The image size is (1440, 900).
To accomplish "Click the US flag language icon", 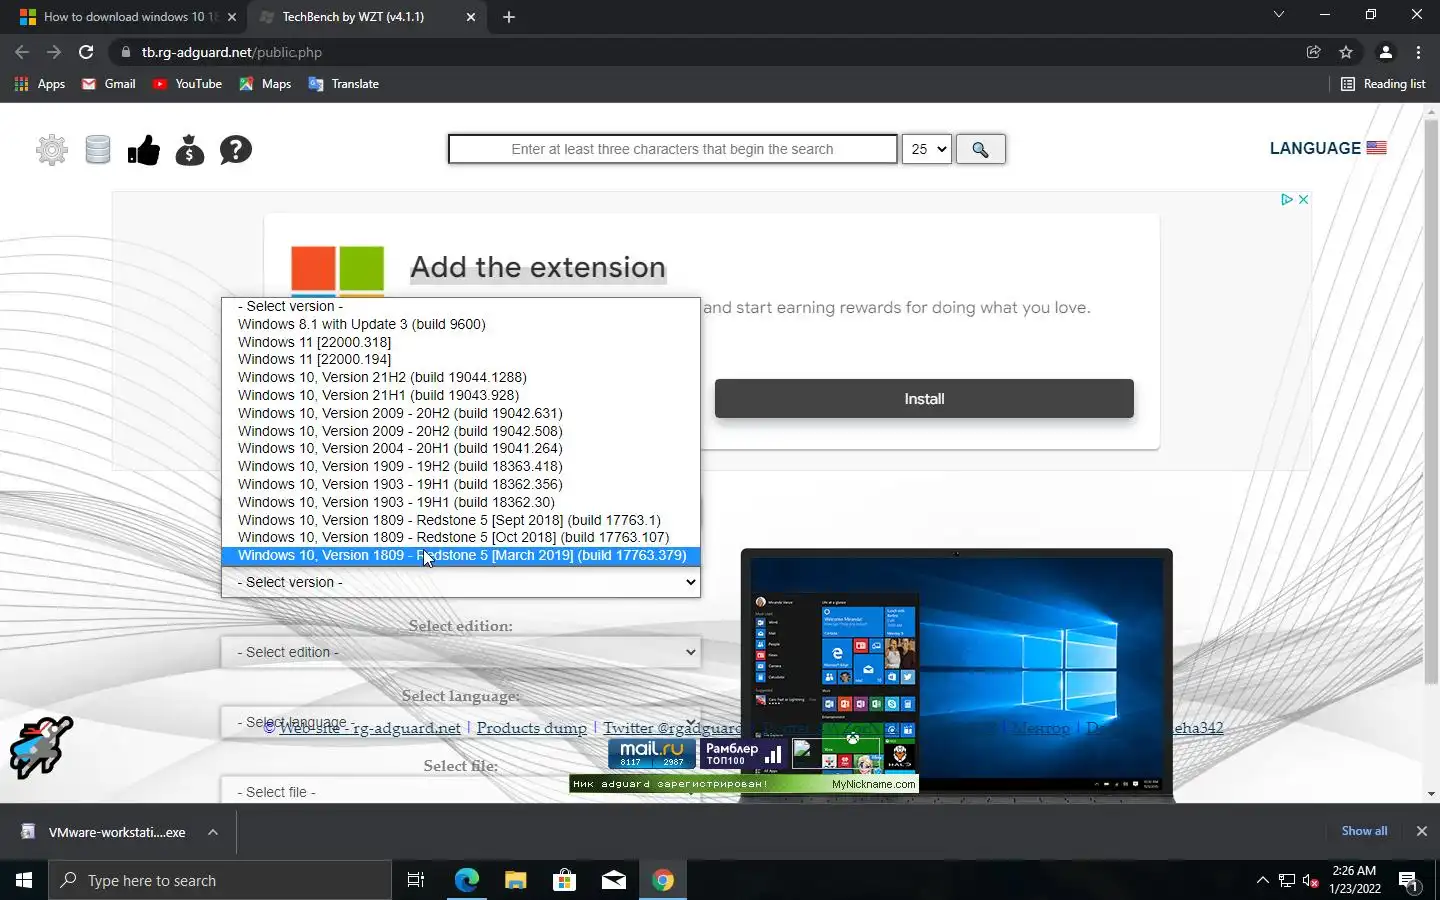I will coord(1377,148).
